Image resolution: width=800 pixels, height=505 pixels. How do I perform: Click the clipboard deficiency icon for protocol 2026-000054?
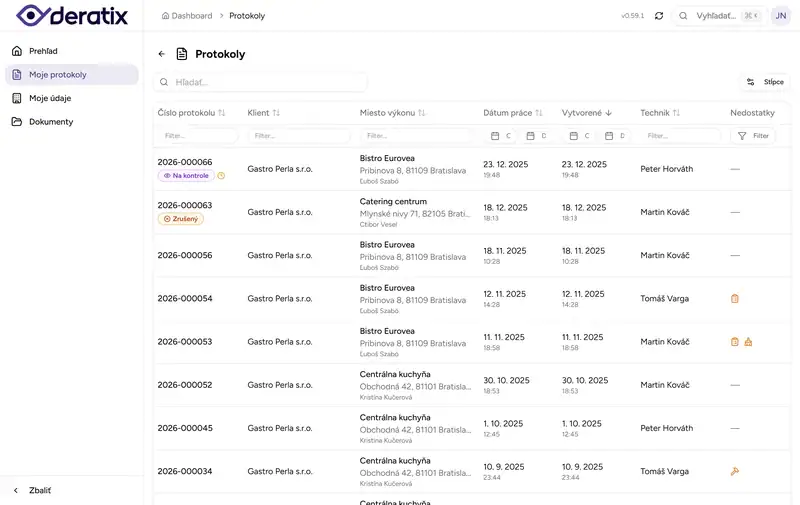(735, 298)
